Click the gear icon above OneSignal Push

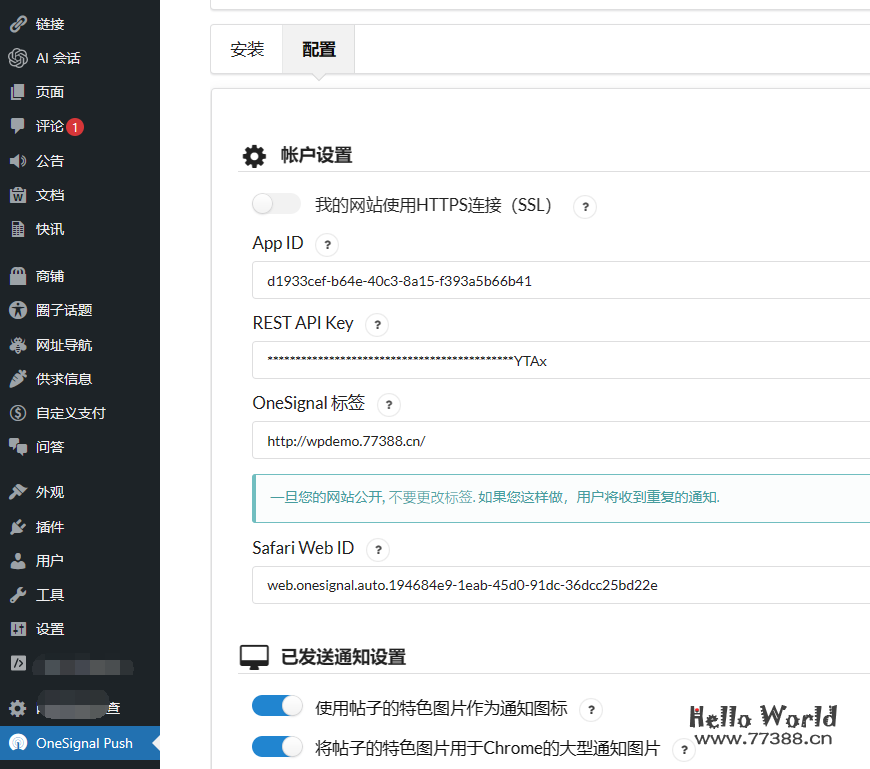pyautogui.click(x=18, y=709)
